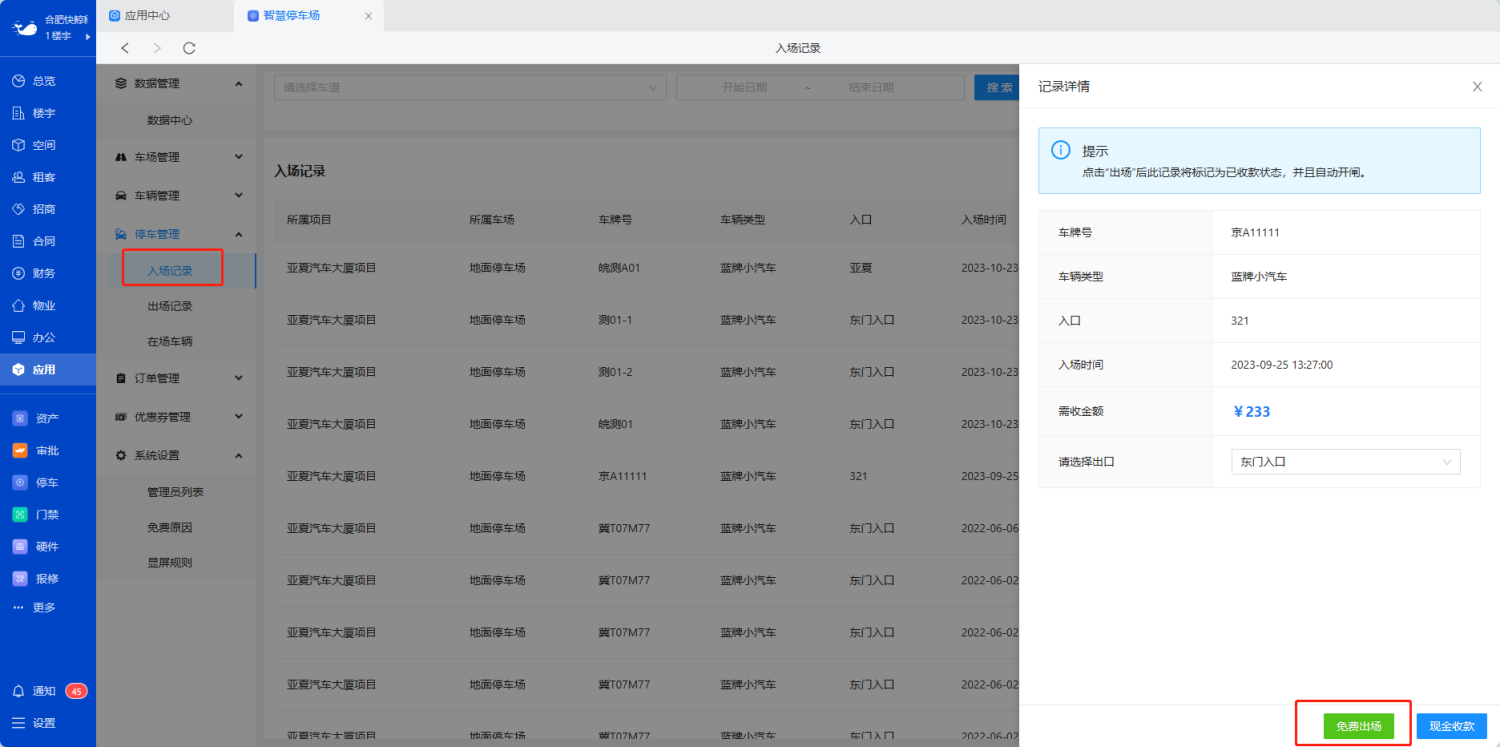Click plate 京A11111 in the table row
This screenshot has height=747, width=1500.
click(x=623, y=476)
